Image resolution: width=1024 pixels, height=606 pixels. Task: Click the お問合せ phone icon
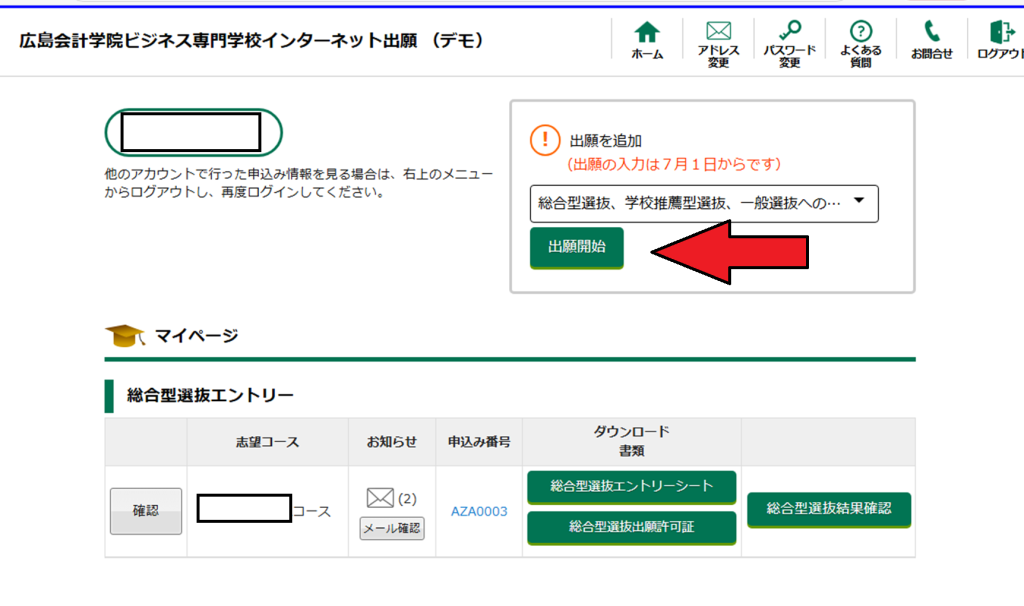tap(931, 32)
